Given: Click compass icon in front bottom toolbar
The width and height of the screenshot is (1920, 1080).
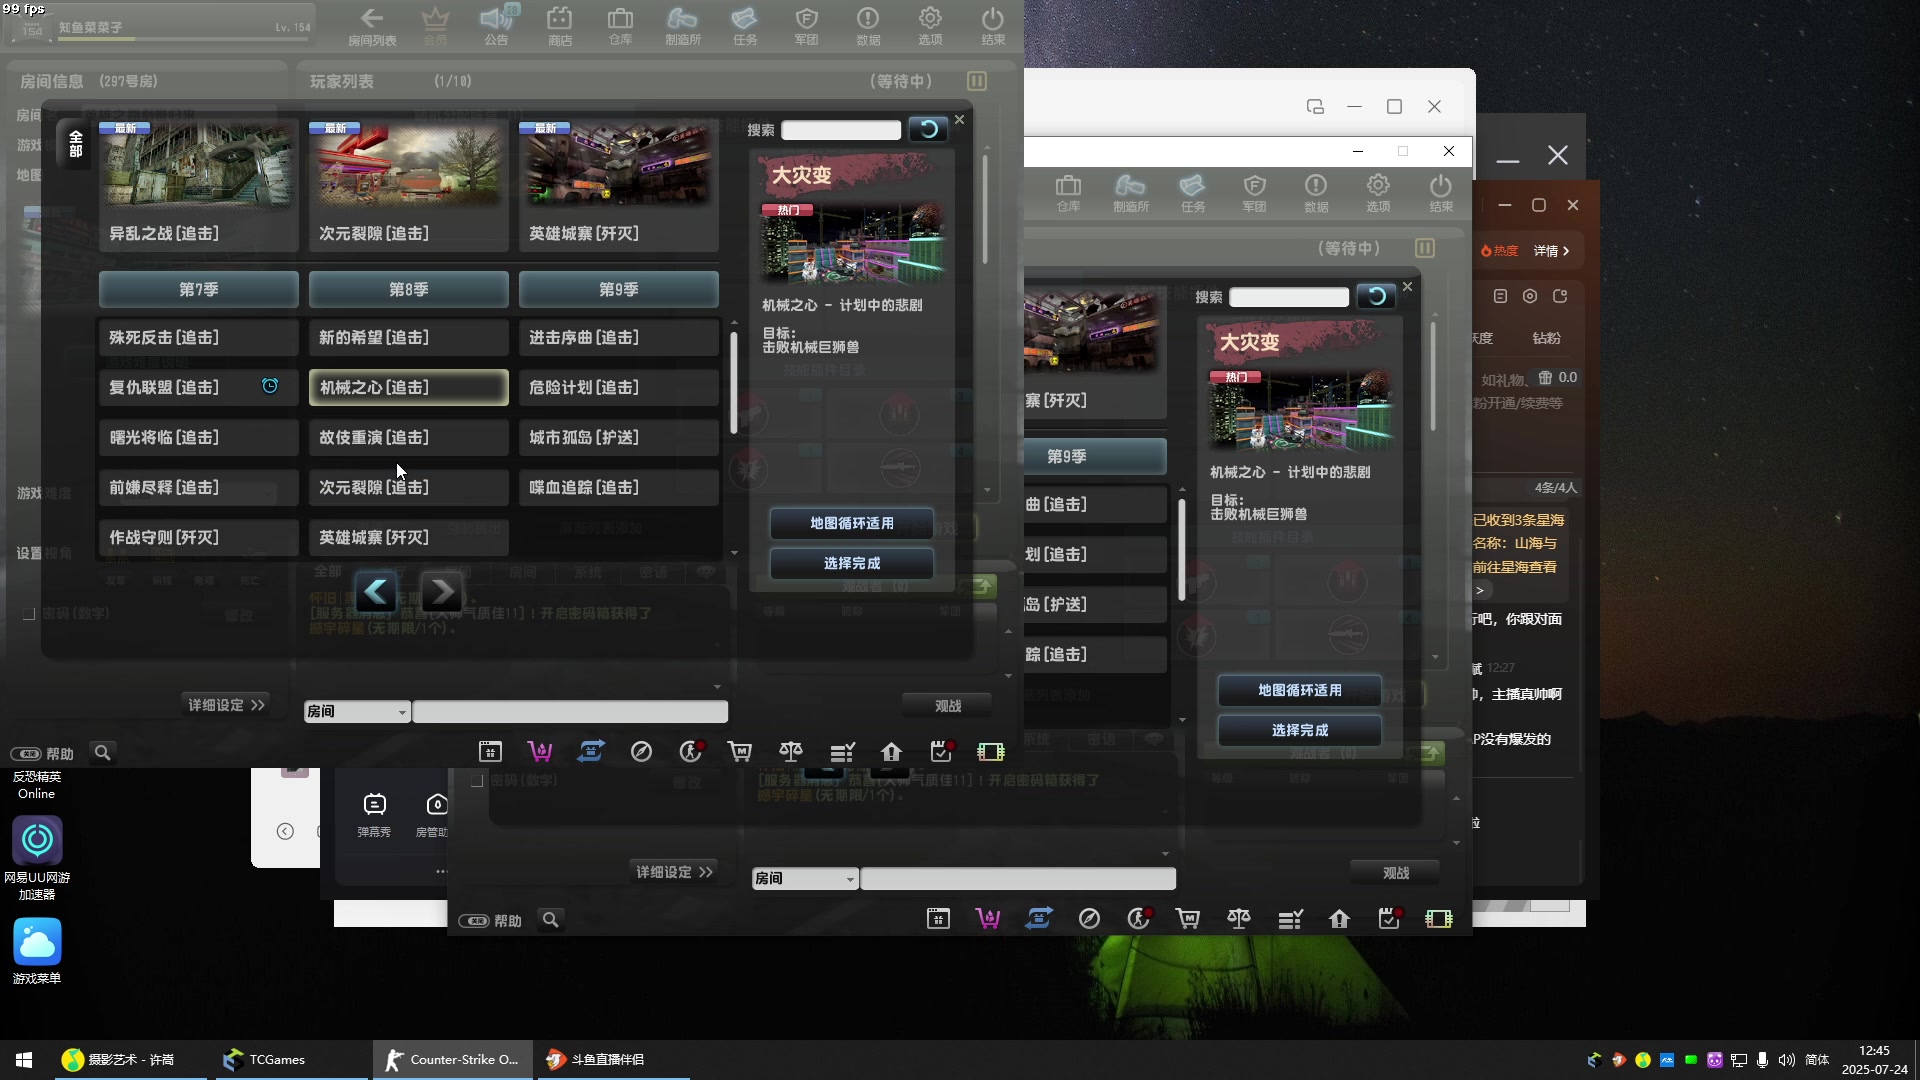Looking at the screenshot, I should click(x=641, y=751).
